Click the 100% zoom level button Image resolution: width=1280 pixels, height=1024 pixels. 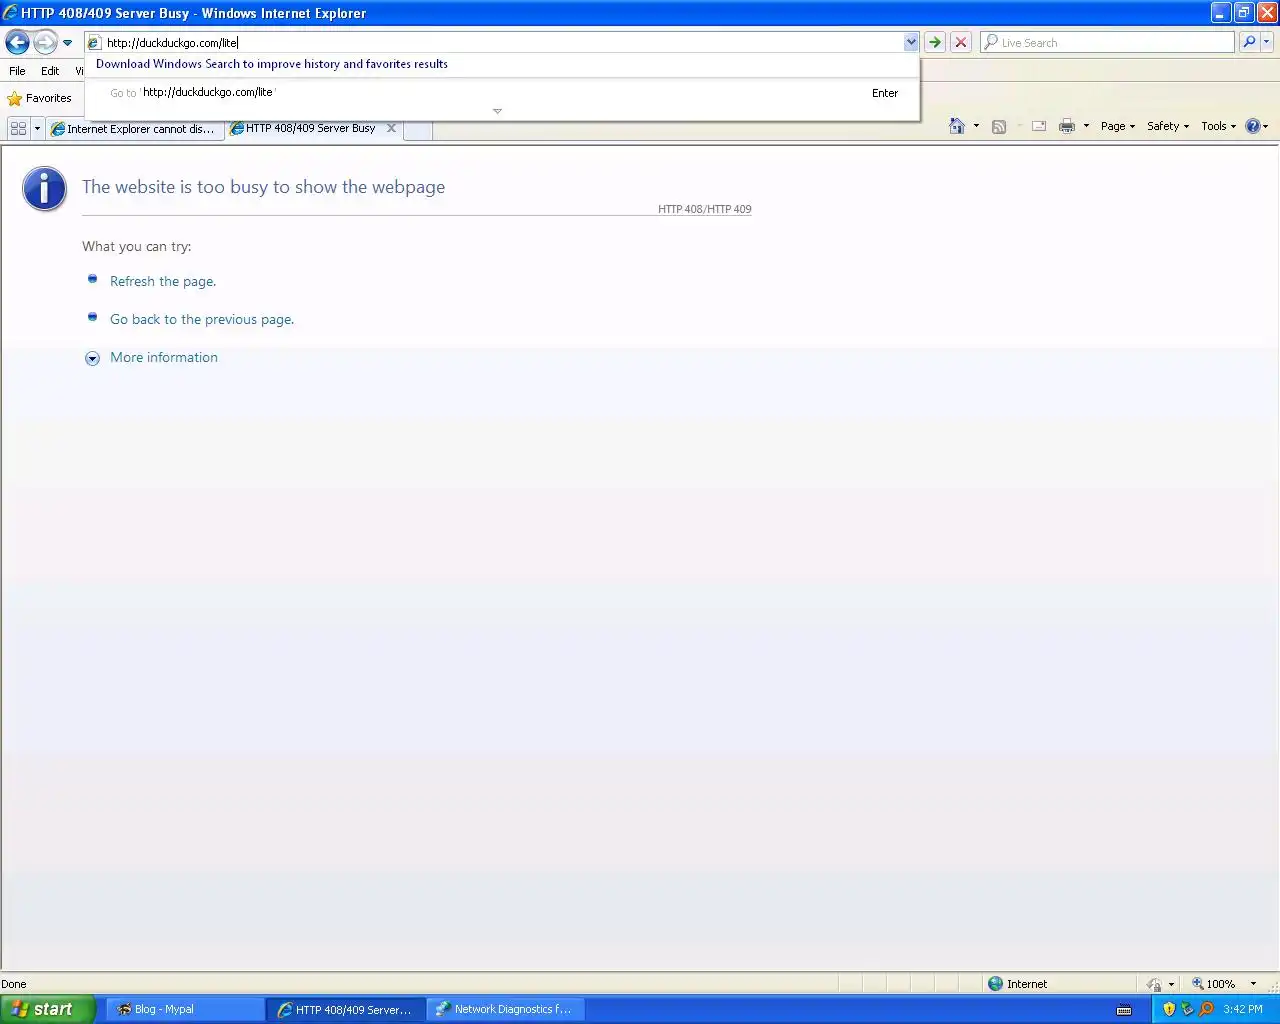1213,984
